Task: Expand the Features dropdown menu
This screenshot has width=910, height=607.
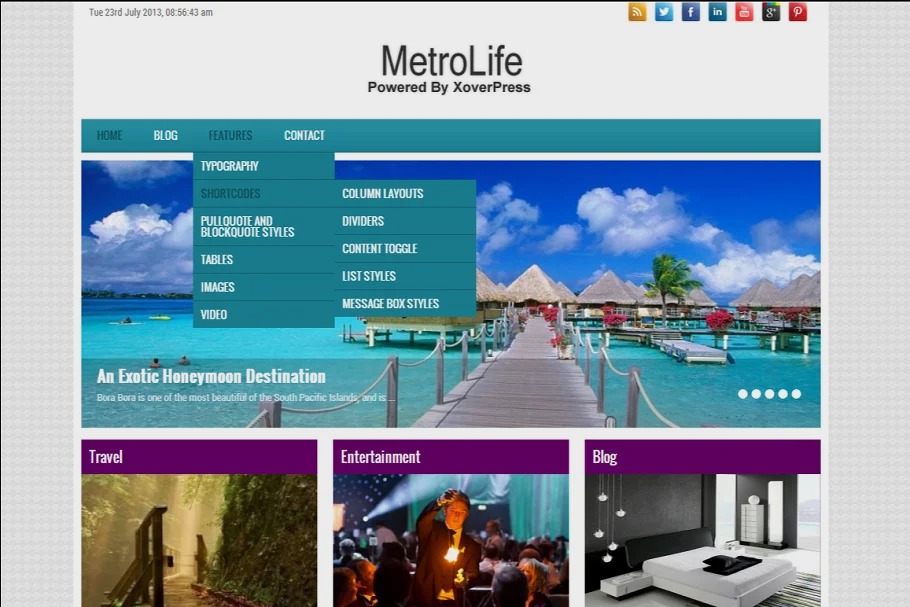Action: click(230, 136)
